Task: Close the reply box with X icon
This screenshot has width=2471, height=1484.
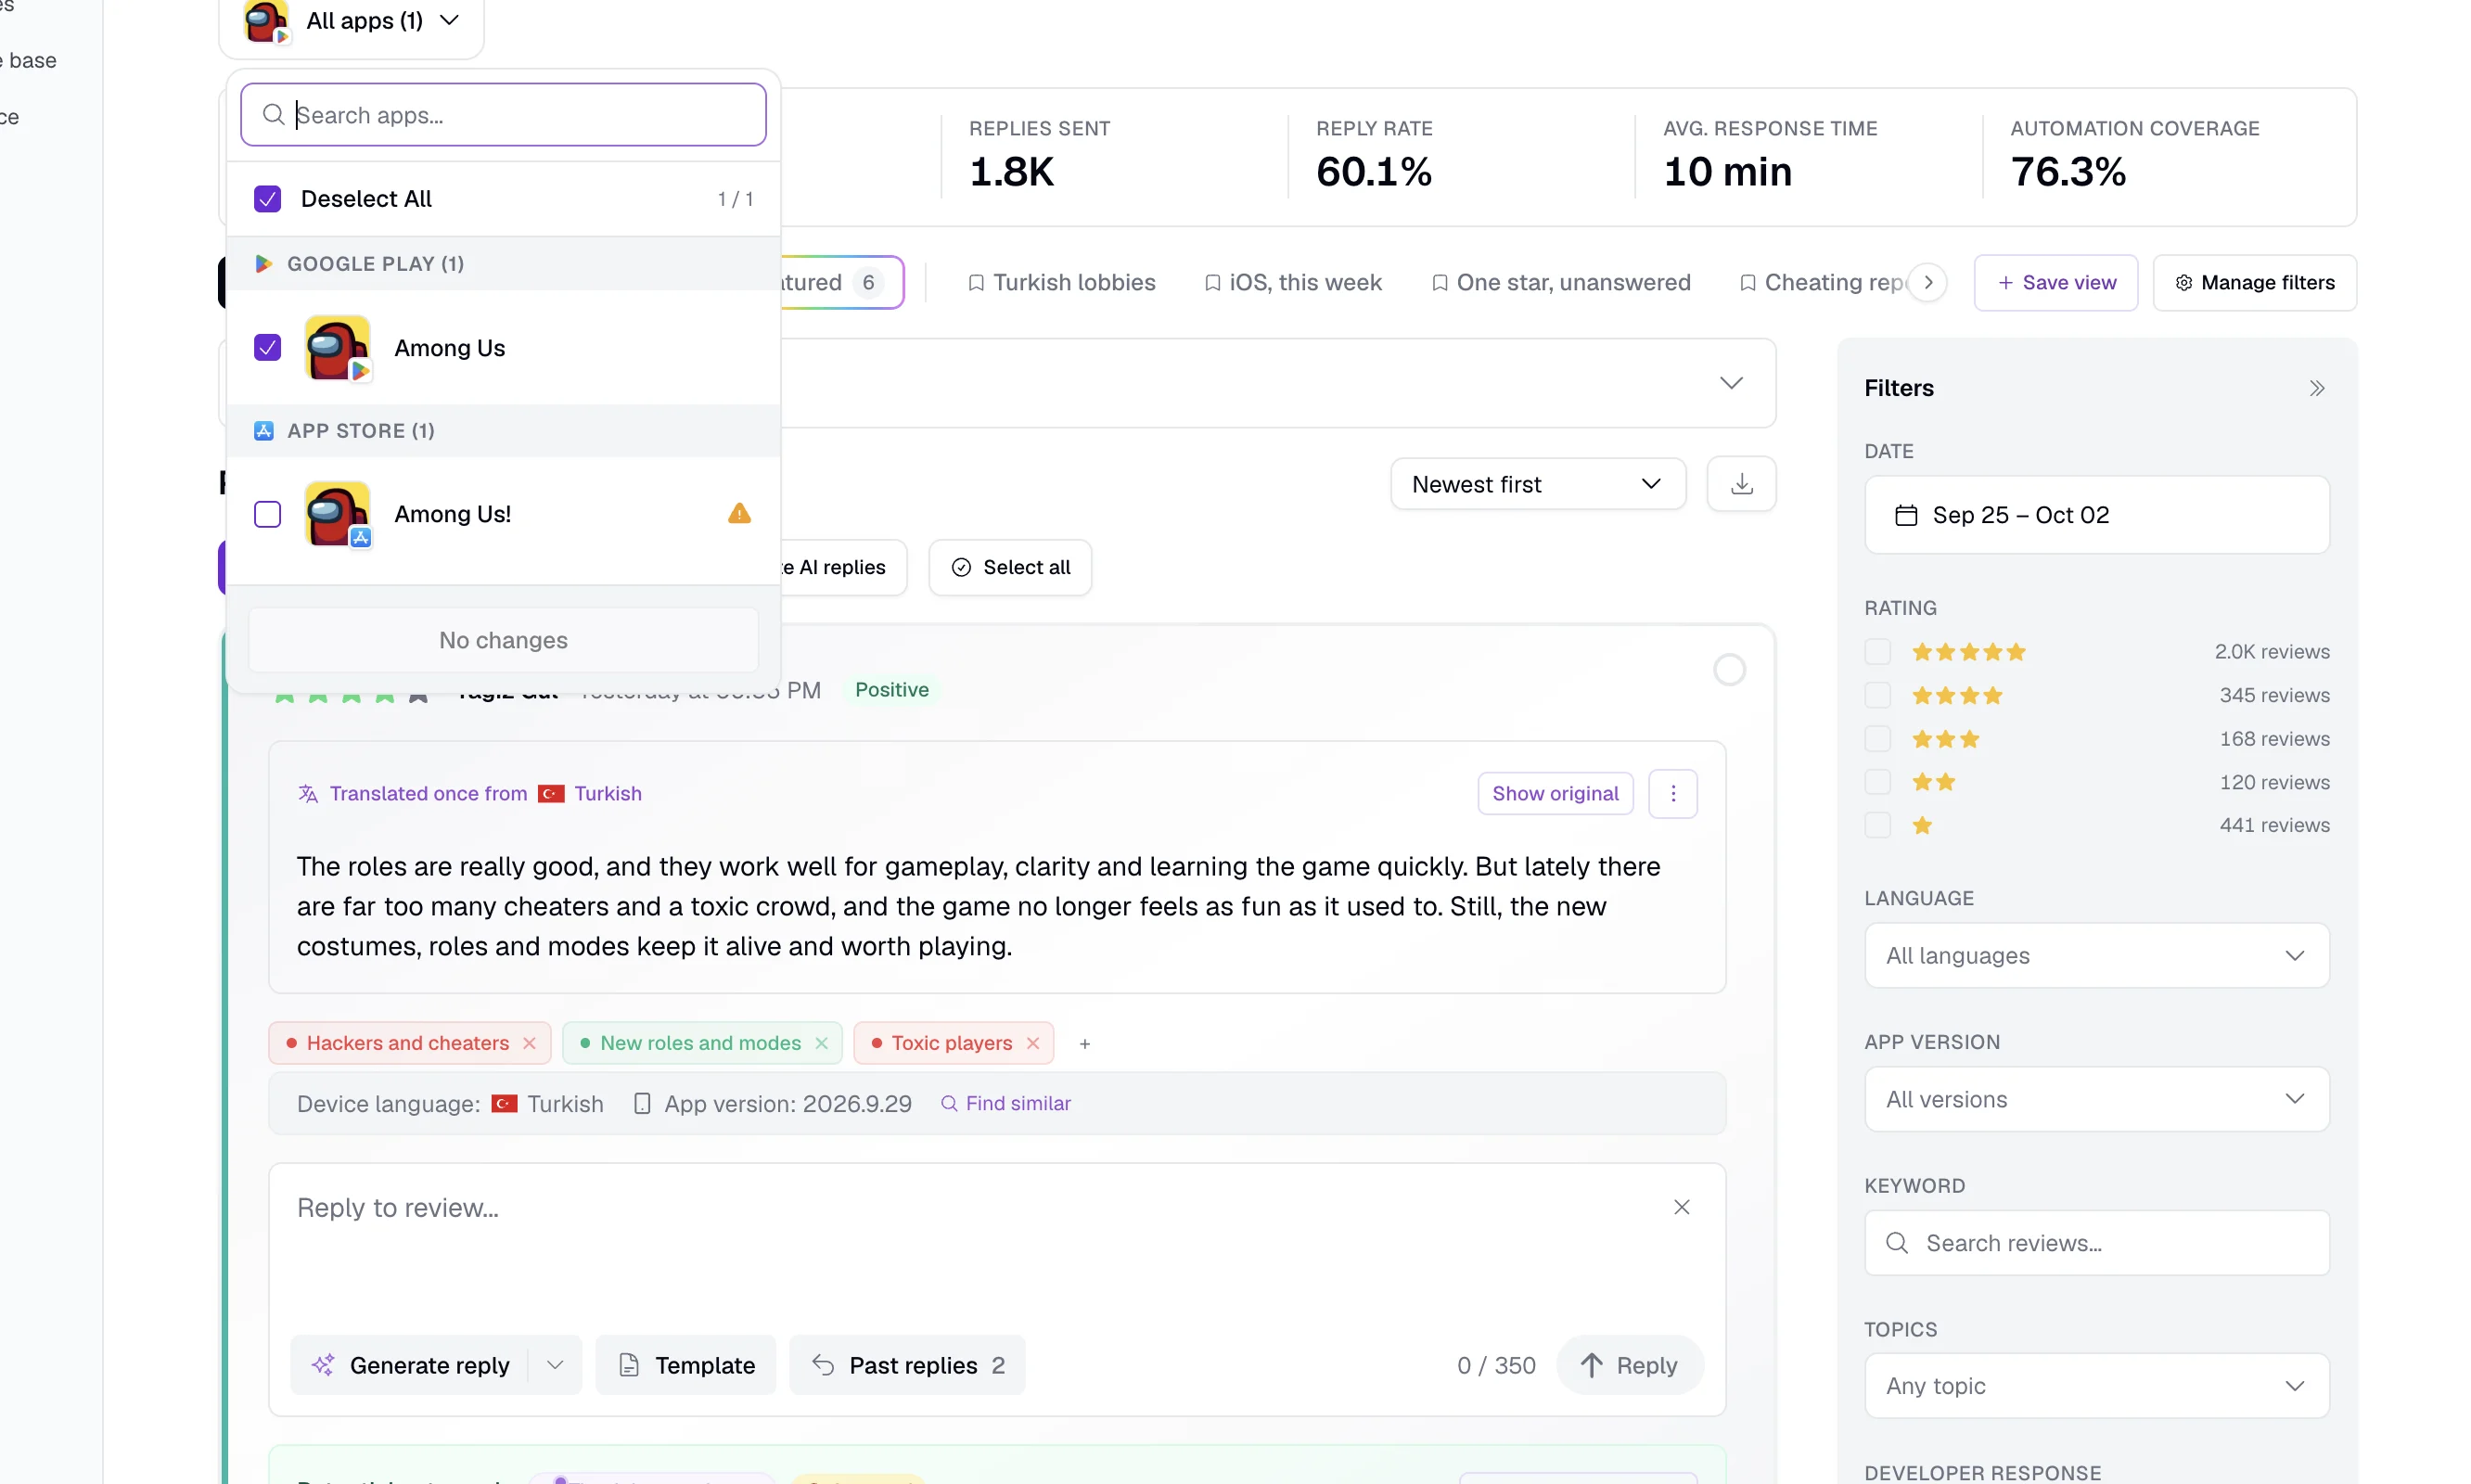Action: pyautogui.click(x=1681, y=1208)
